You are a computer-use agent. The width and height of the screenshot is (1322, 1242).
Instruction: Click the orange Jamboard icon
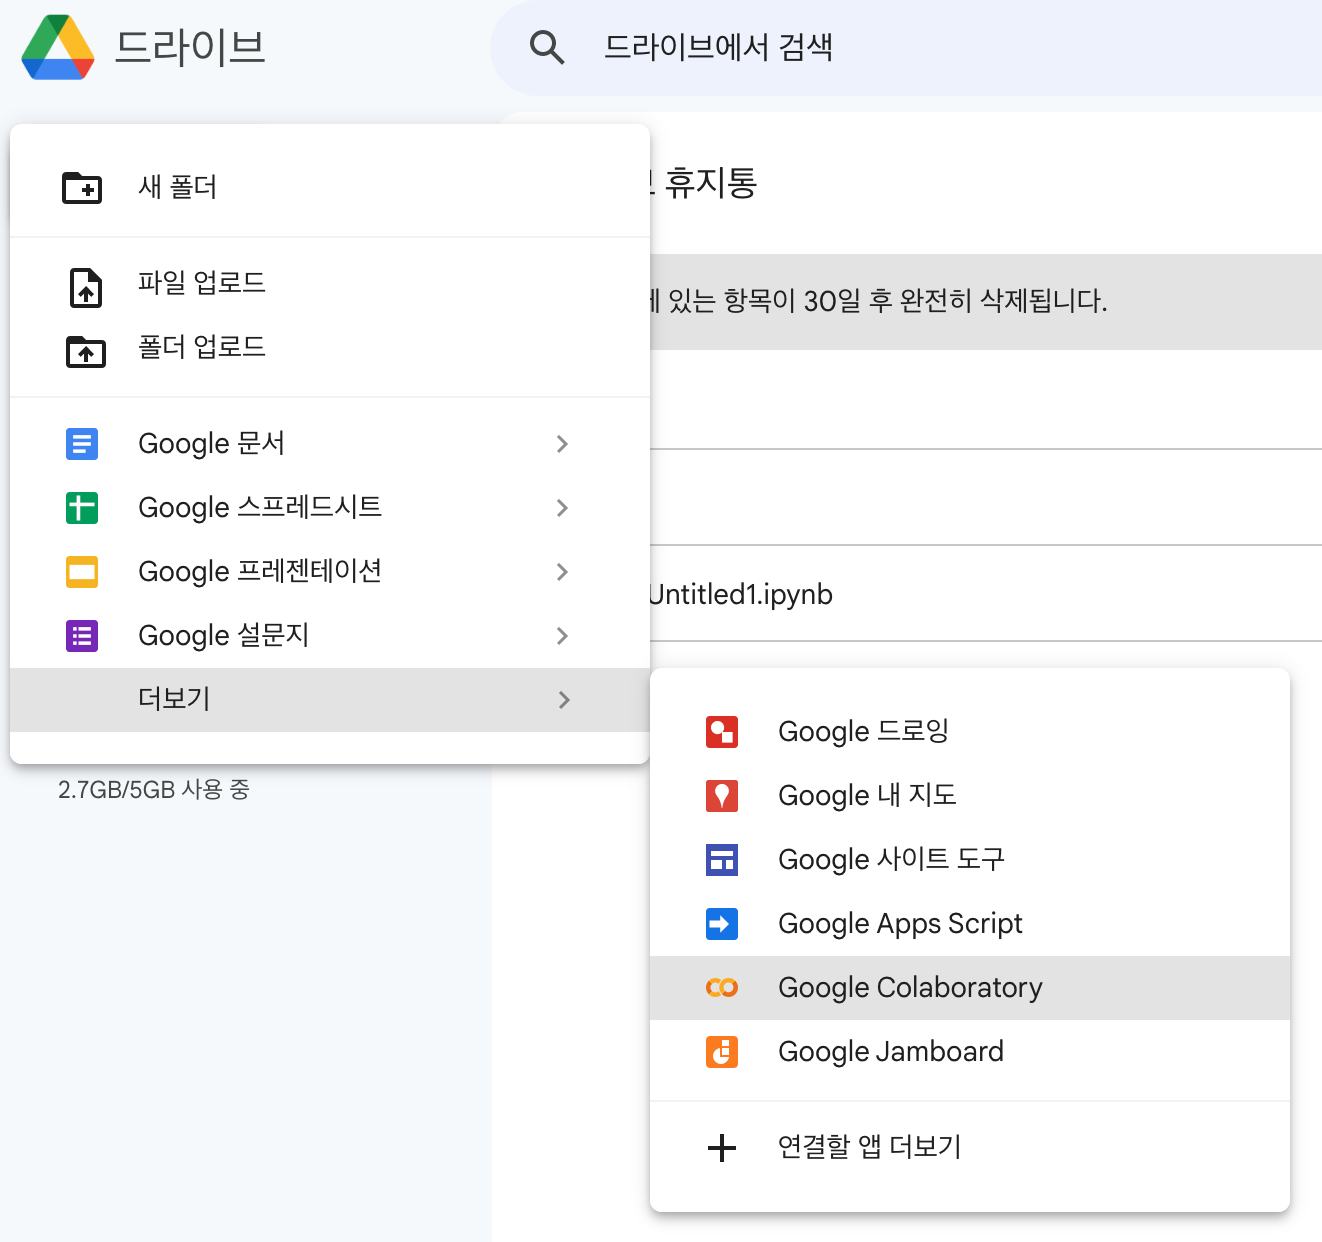722,1051
